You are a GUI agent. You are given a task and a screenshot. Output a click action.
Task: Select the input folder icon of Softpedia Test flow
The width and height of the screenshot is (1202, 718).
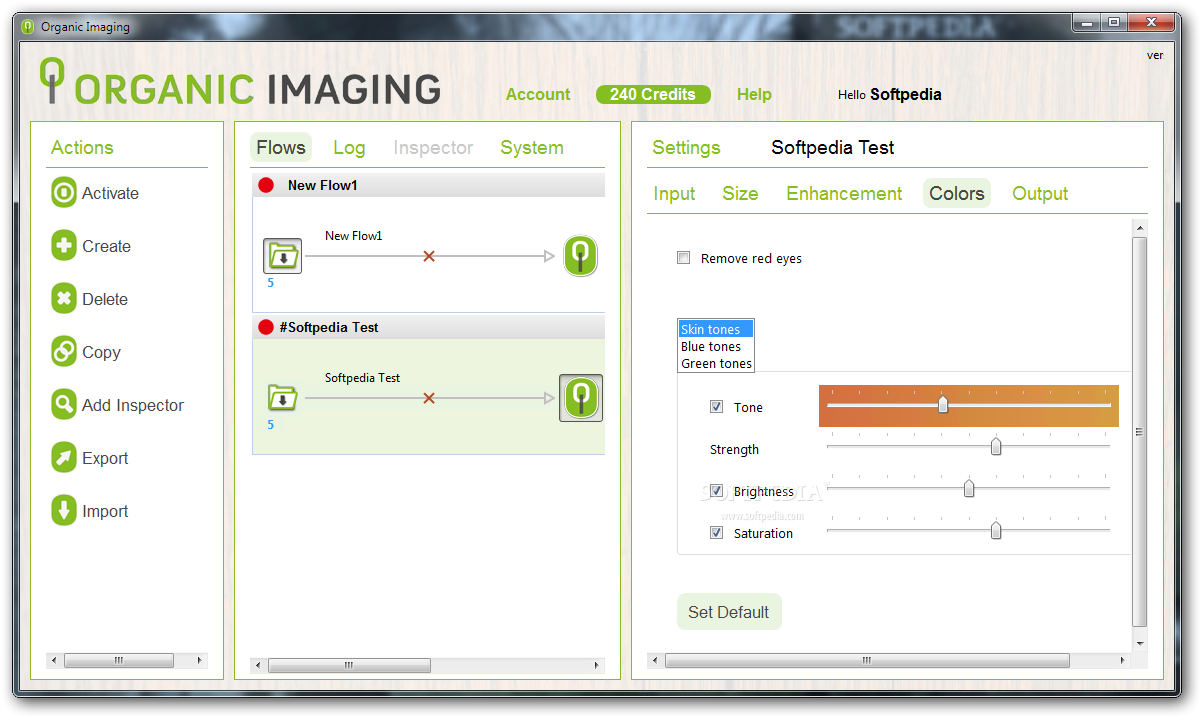283,398
